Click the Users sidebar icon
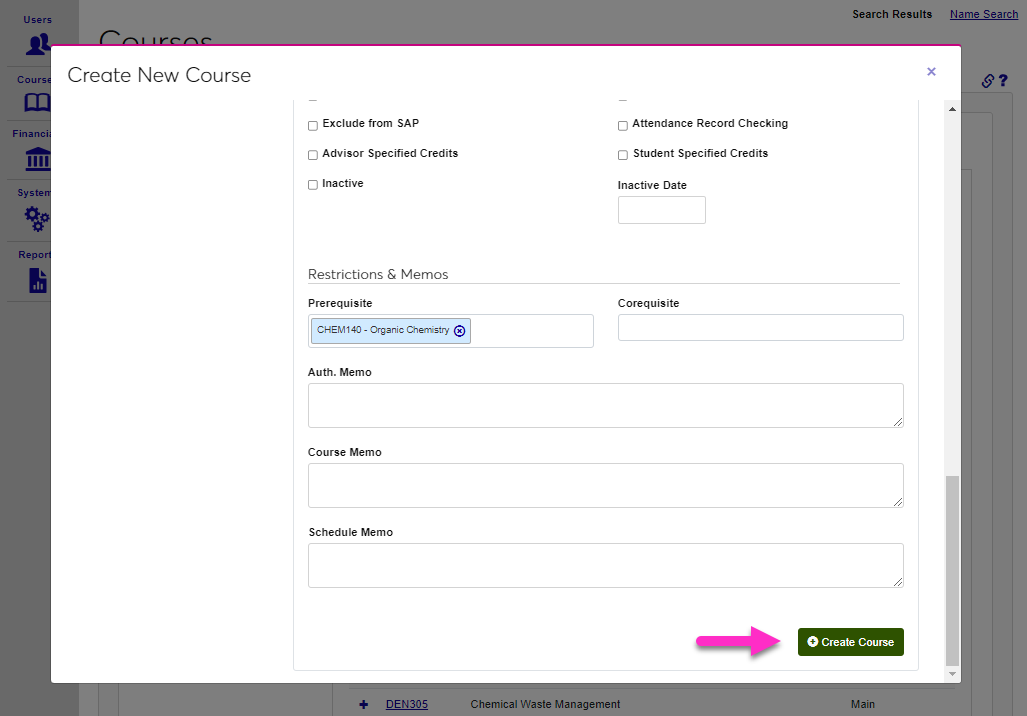 click(x=38, y=44)
